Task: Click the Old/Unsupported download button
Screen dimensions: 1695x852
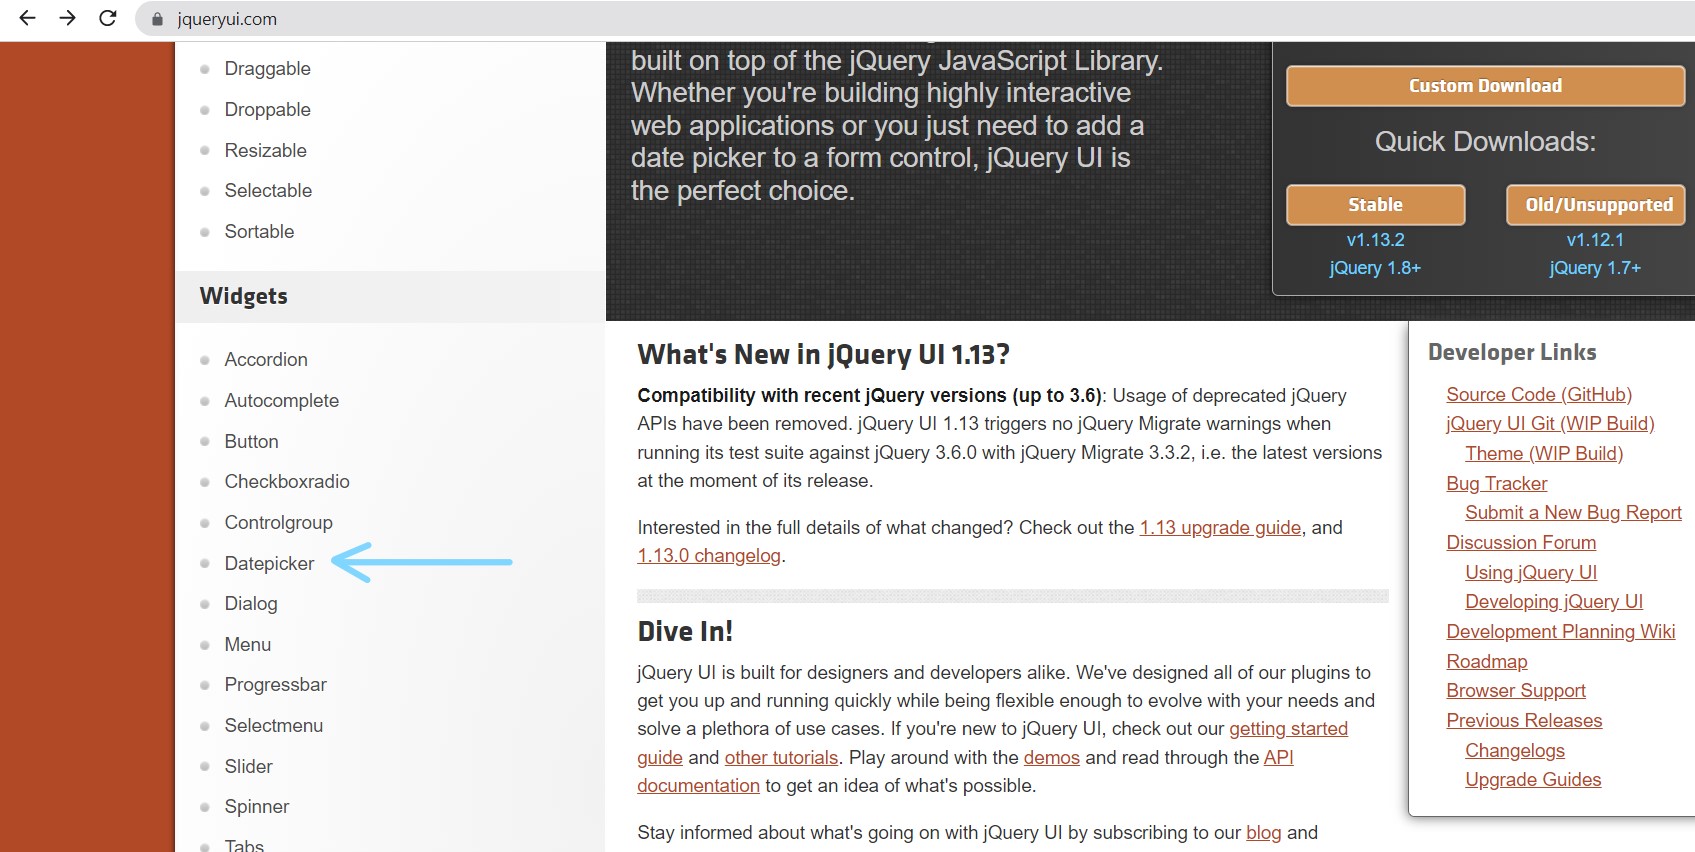Action: pos(1595,205)
